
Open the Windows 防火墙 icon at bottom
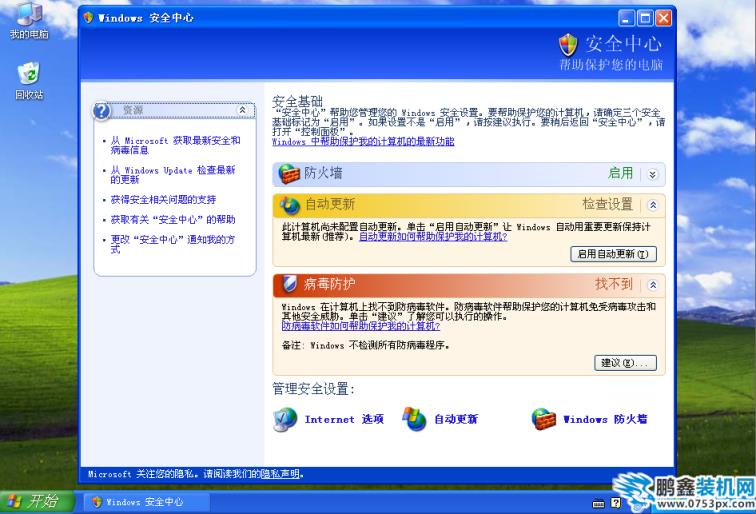543,419
